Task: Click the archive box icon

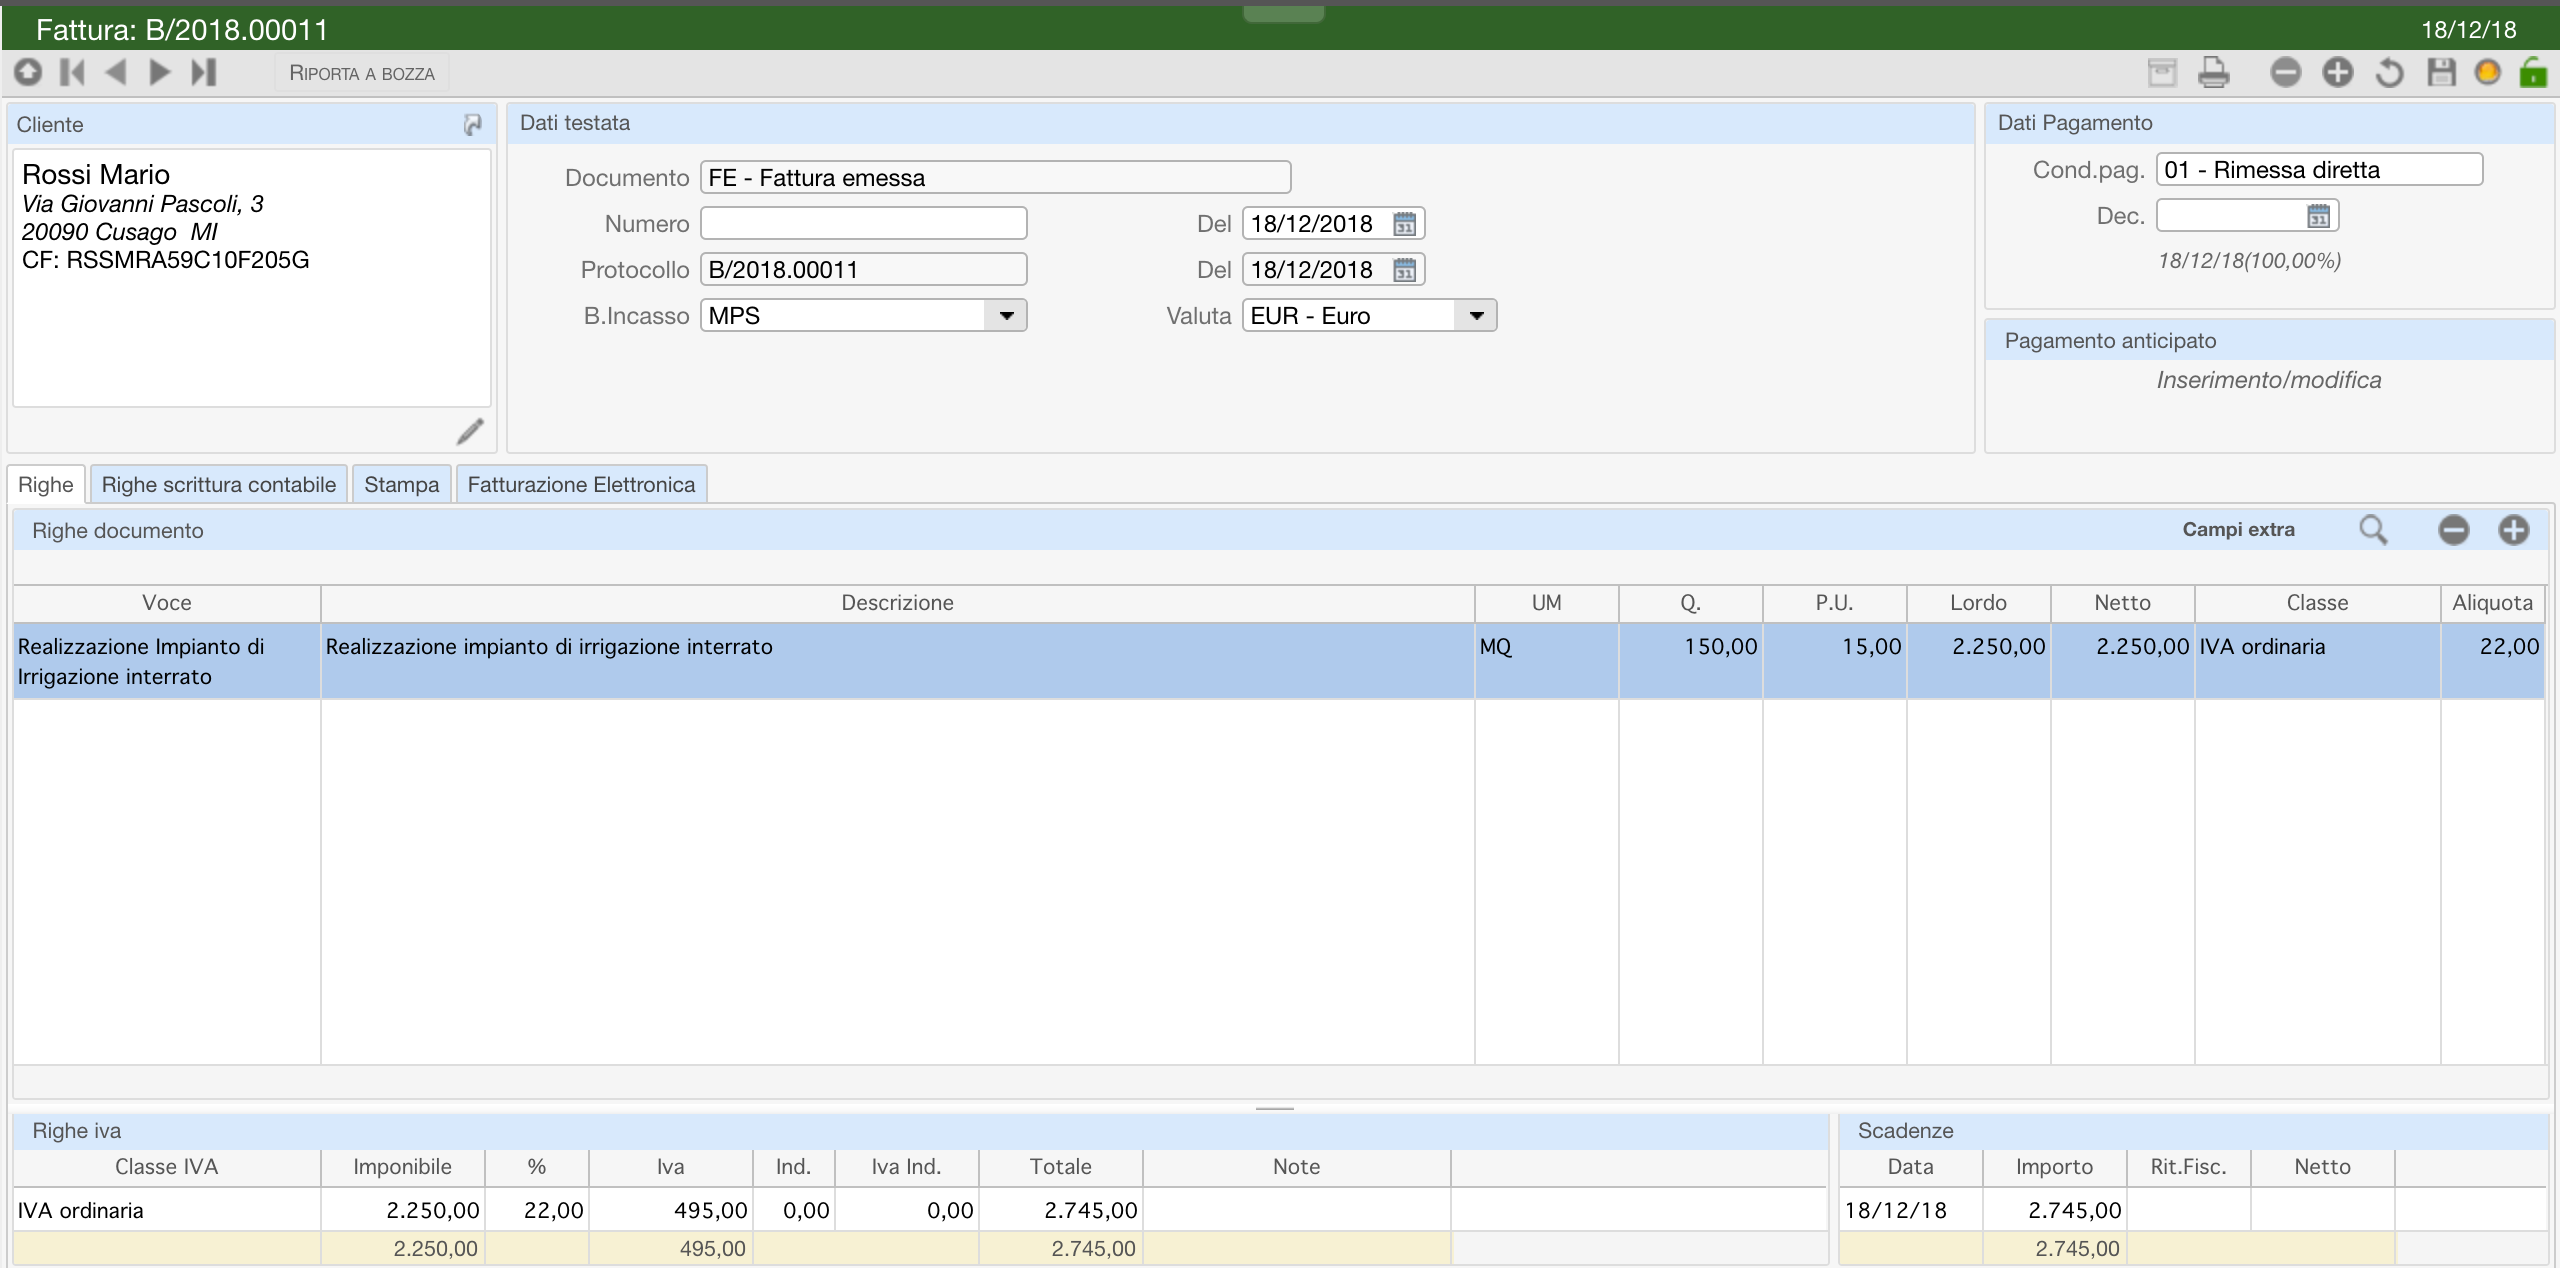Action: pyautogui.click(x=2162, y=73)
